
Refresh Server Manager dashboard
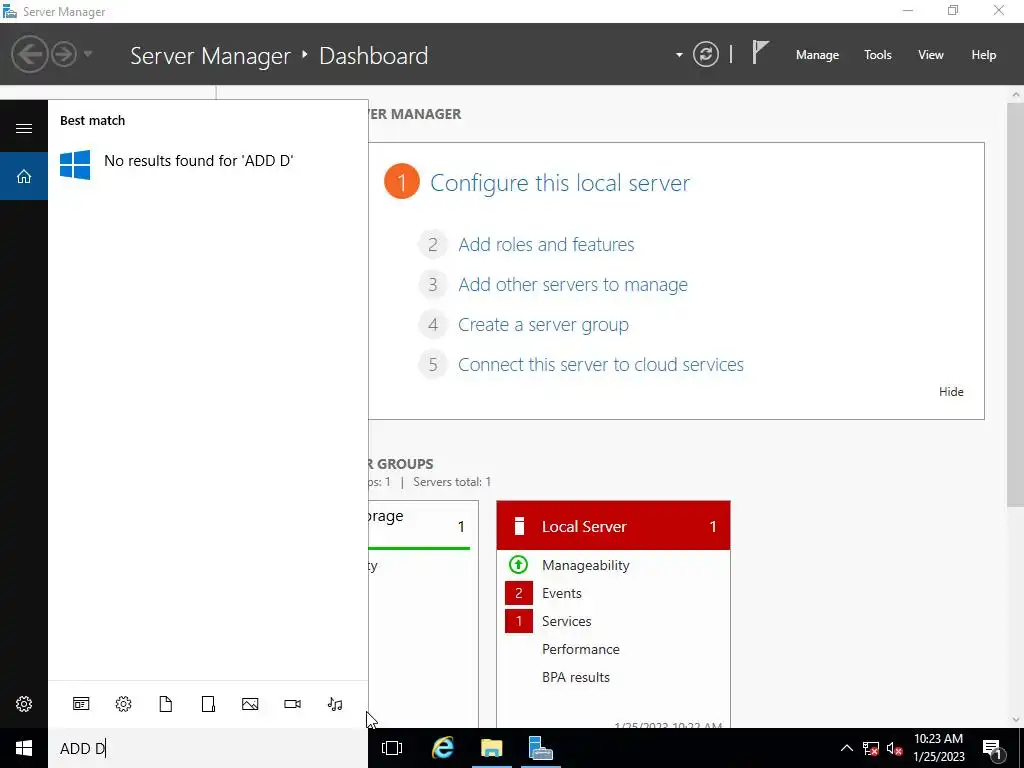point(706,54)
